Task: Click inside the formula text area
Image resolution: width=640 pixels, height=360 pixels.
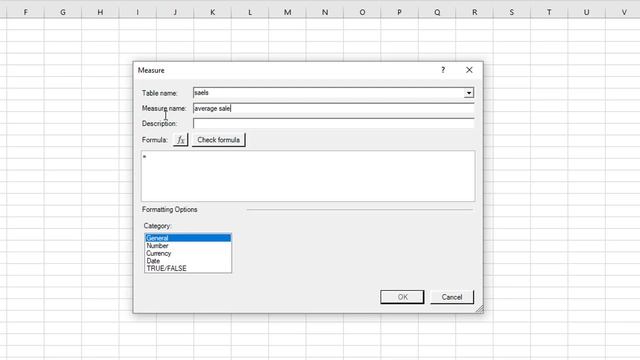Action: tap(308, 176)
